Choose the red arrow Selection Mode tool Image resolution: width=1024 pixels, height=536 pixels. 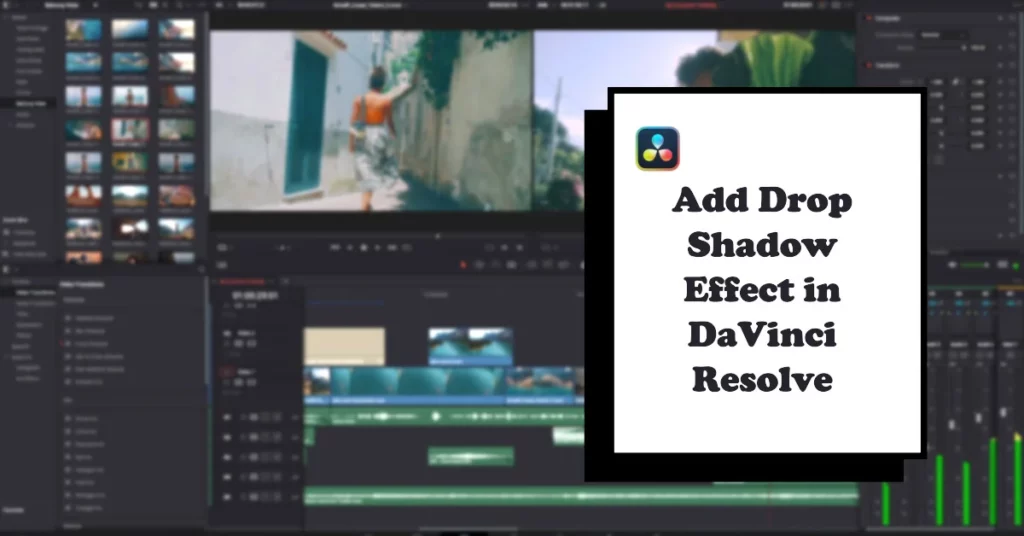pos(463,265)
